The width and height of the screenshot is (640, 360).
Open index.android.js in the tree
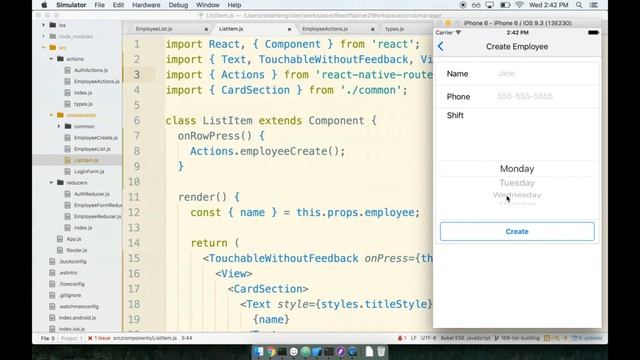click(77, 318)
